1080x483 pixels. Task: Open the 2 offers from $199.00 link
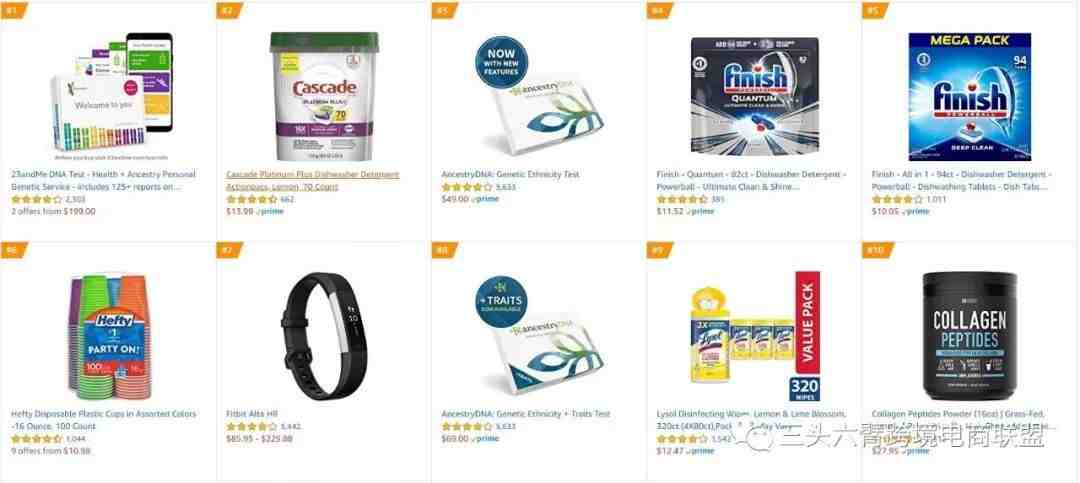tap(53, 212)
